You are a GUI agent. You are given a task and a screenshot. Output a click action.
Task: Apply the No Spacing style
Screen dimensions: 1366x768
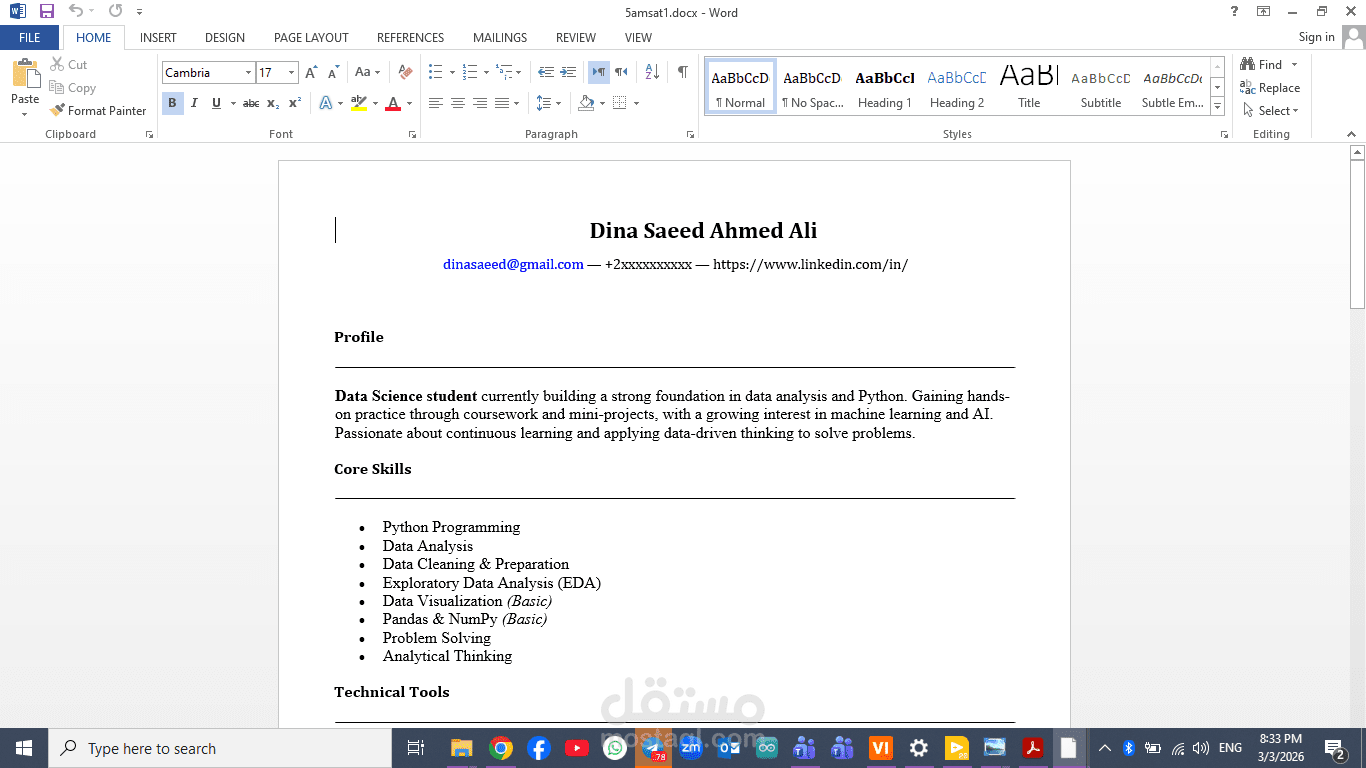pyautogui.click(x=812, y=86)
